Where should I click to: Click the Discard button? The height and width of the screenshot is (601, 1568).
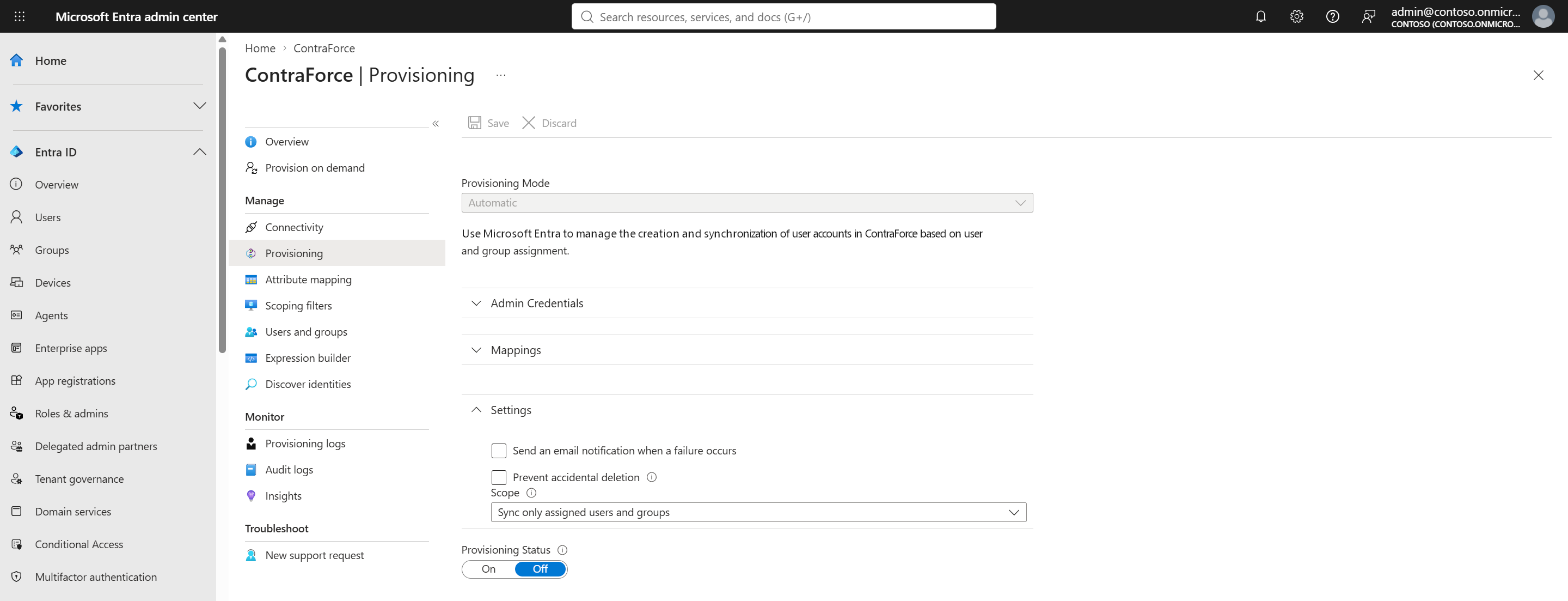coord(549,123)
